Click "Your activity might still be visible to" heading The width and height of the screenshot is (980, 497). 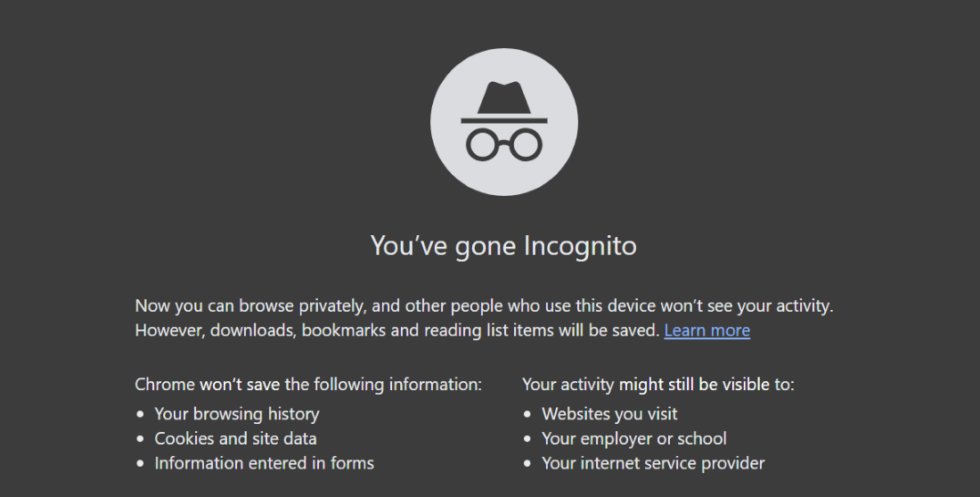click(x=658, y=384)
